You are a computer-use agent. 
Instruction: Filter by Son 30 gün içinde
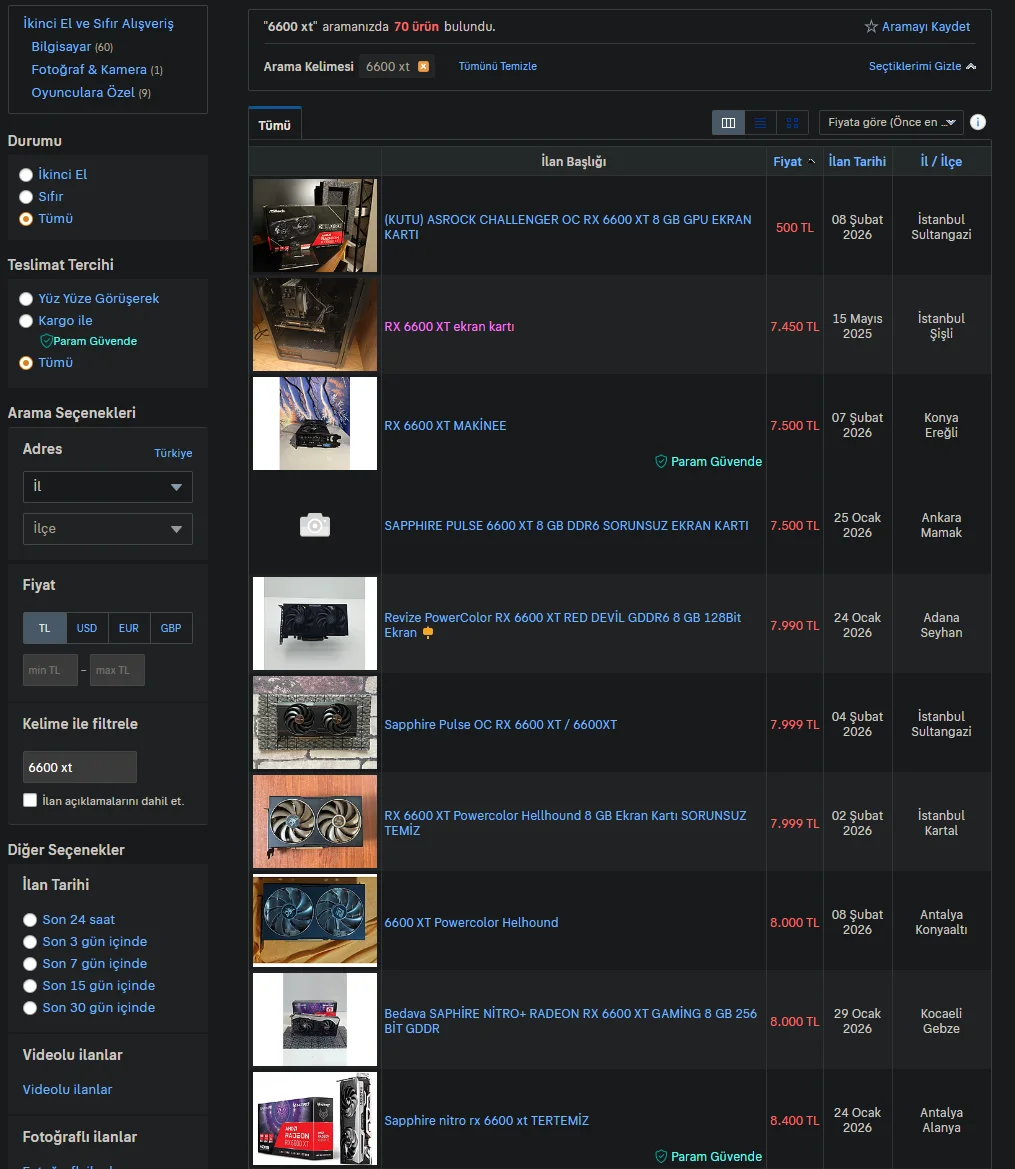[30, 1008]
